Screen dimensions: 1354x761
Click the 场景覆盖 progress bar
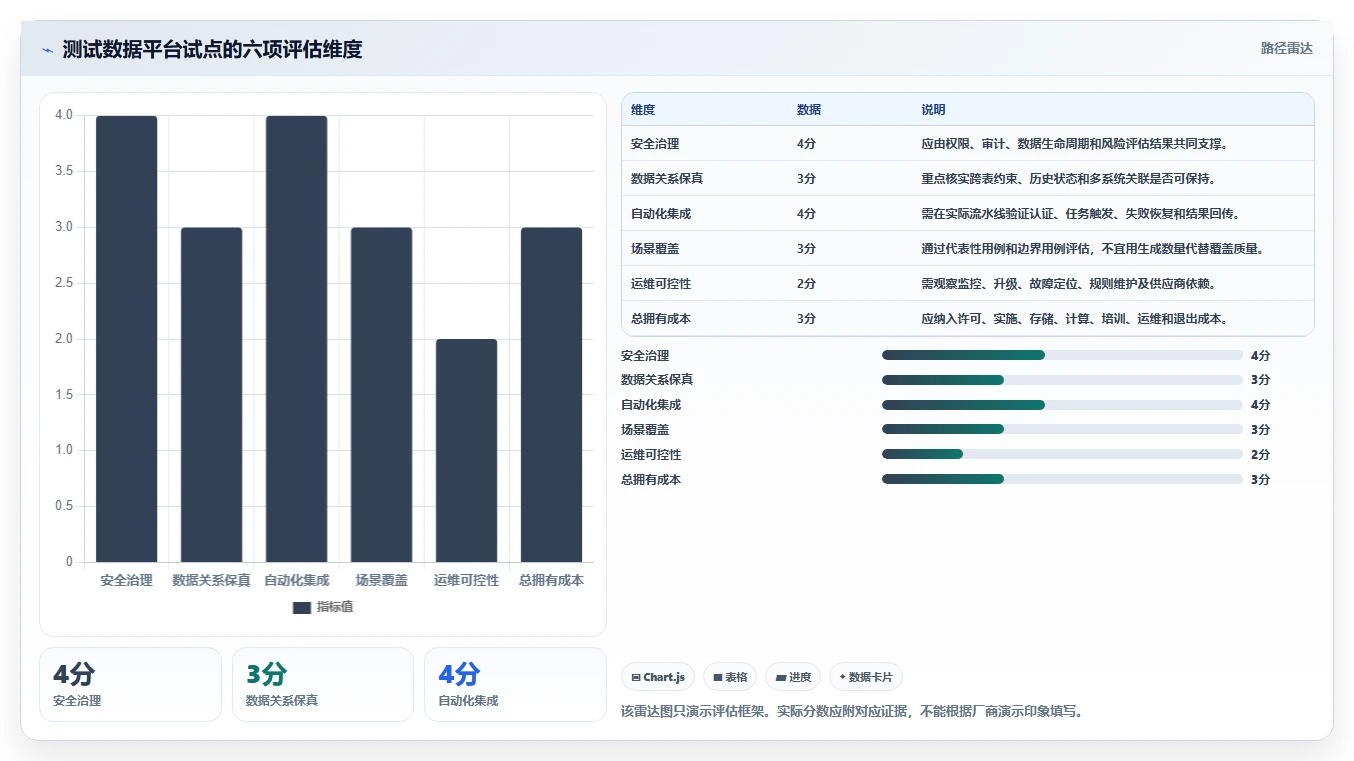pos(1062,429)
